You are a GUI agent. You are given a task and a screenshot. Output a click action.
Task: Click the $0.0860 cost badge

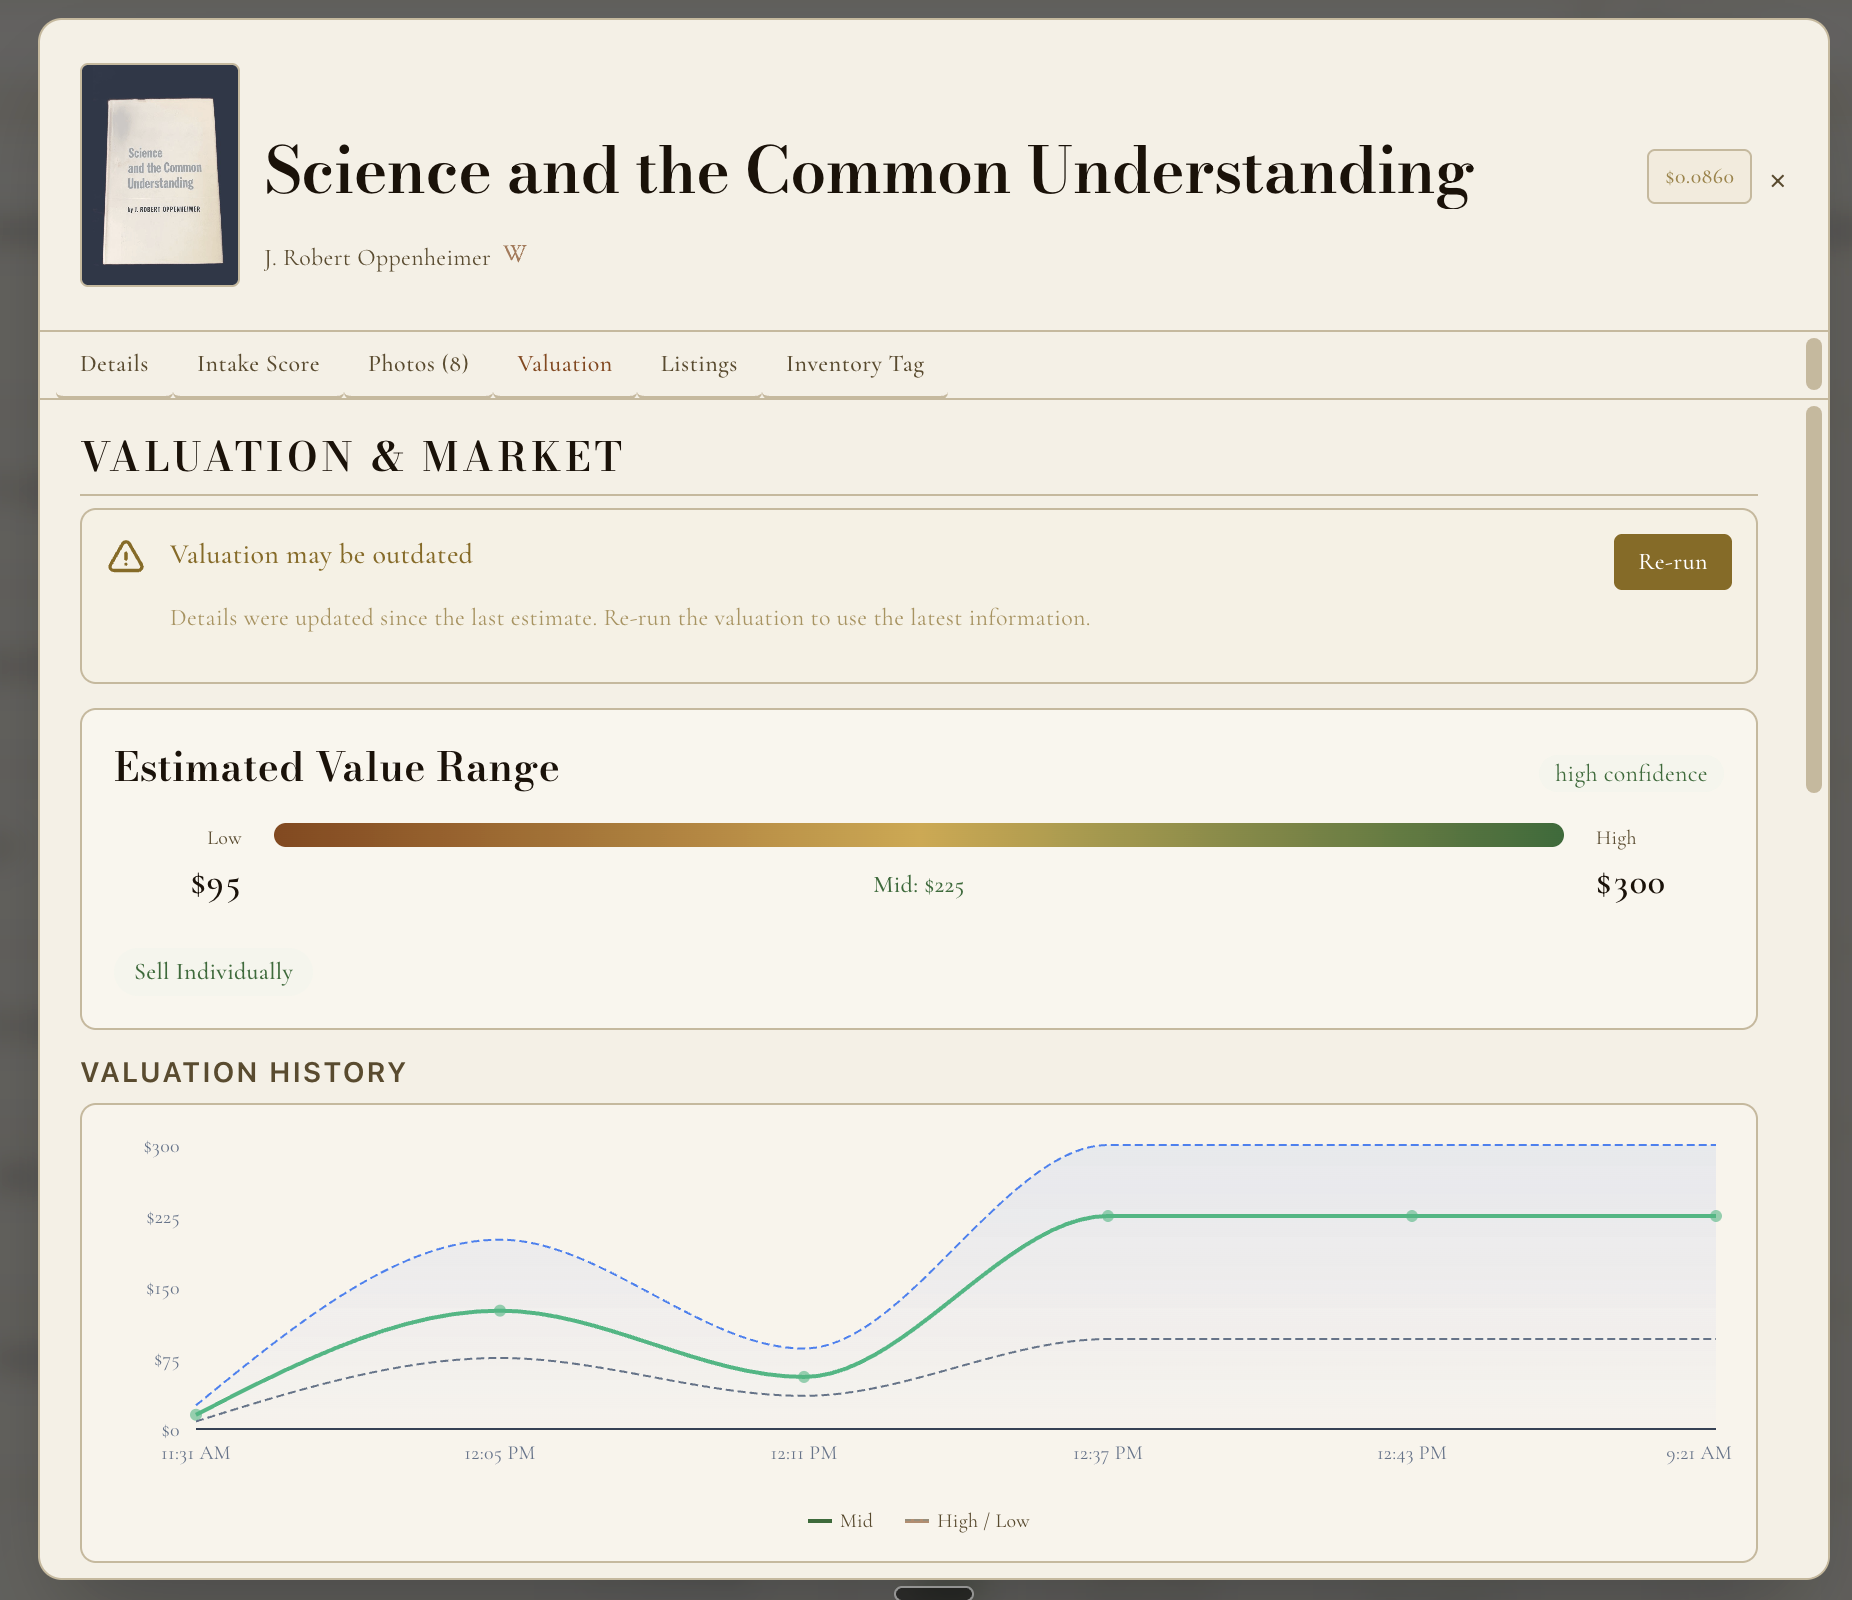click(1698, 177)
